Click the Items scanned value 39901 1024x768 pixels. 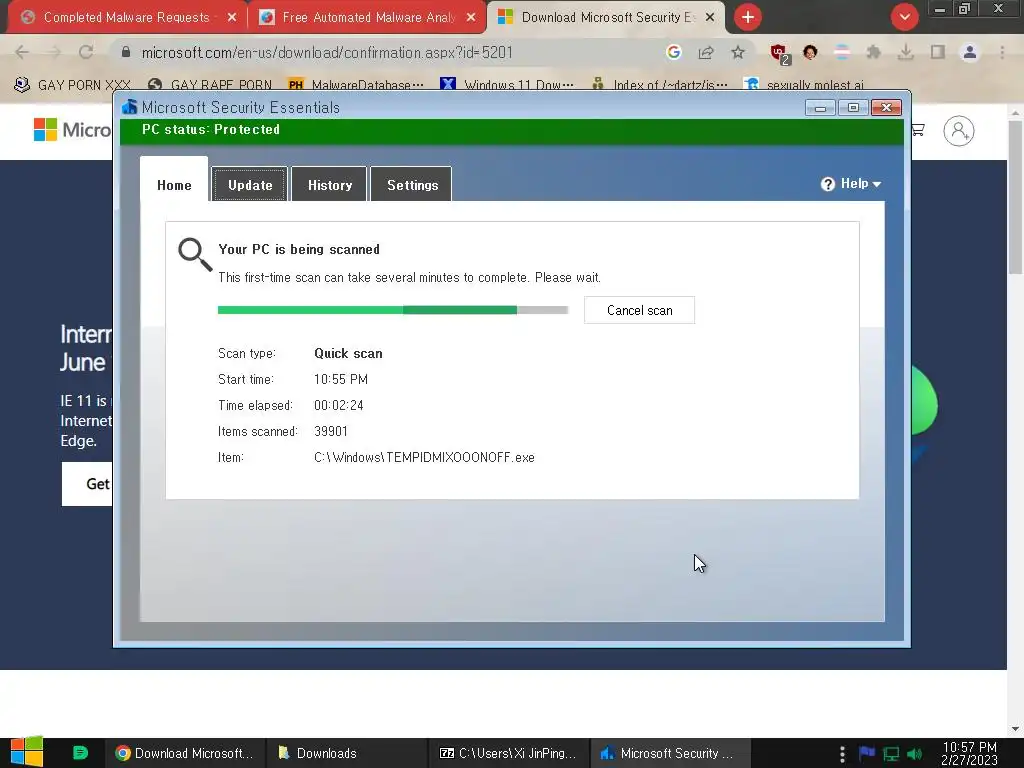[x=331, y=431]
